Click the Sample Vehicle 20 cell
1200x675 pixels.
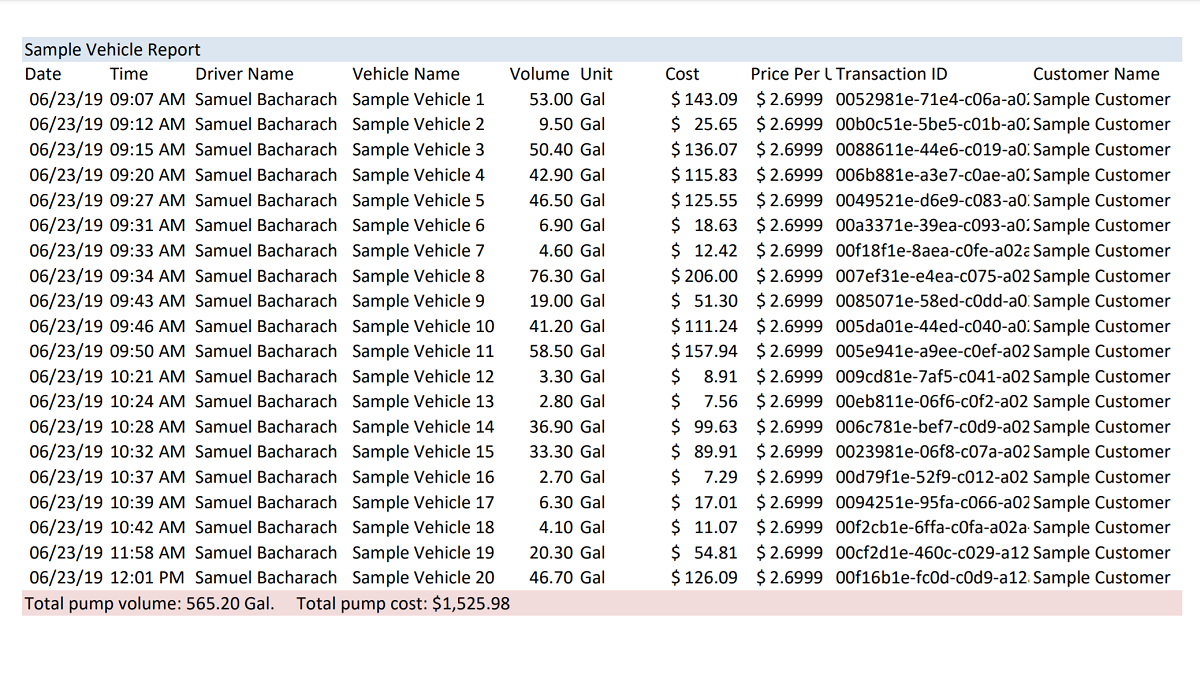422,578
